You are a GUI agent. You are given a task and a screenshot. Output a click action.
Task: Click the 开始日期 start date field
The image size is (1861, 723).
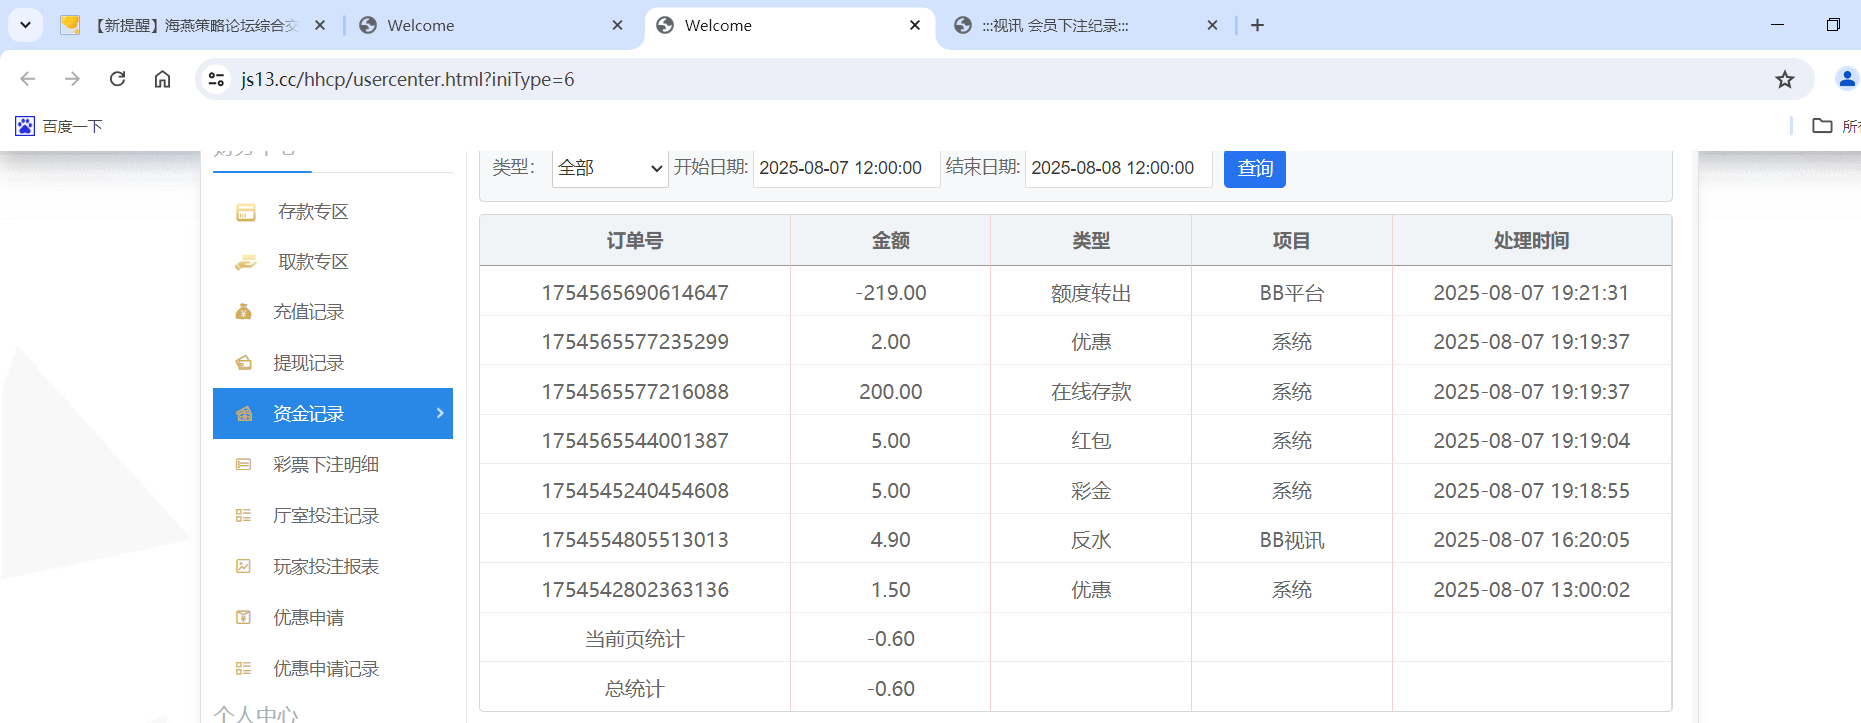846,168
